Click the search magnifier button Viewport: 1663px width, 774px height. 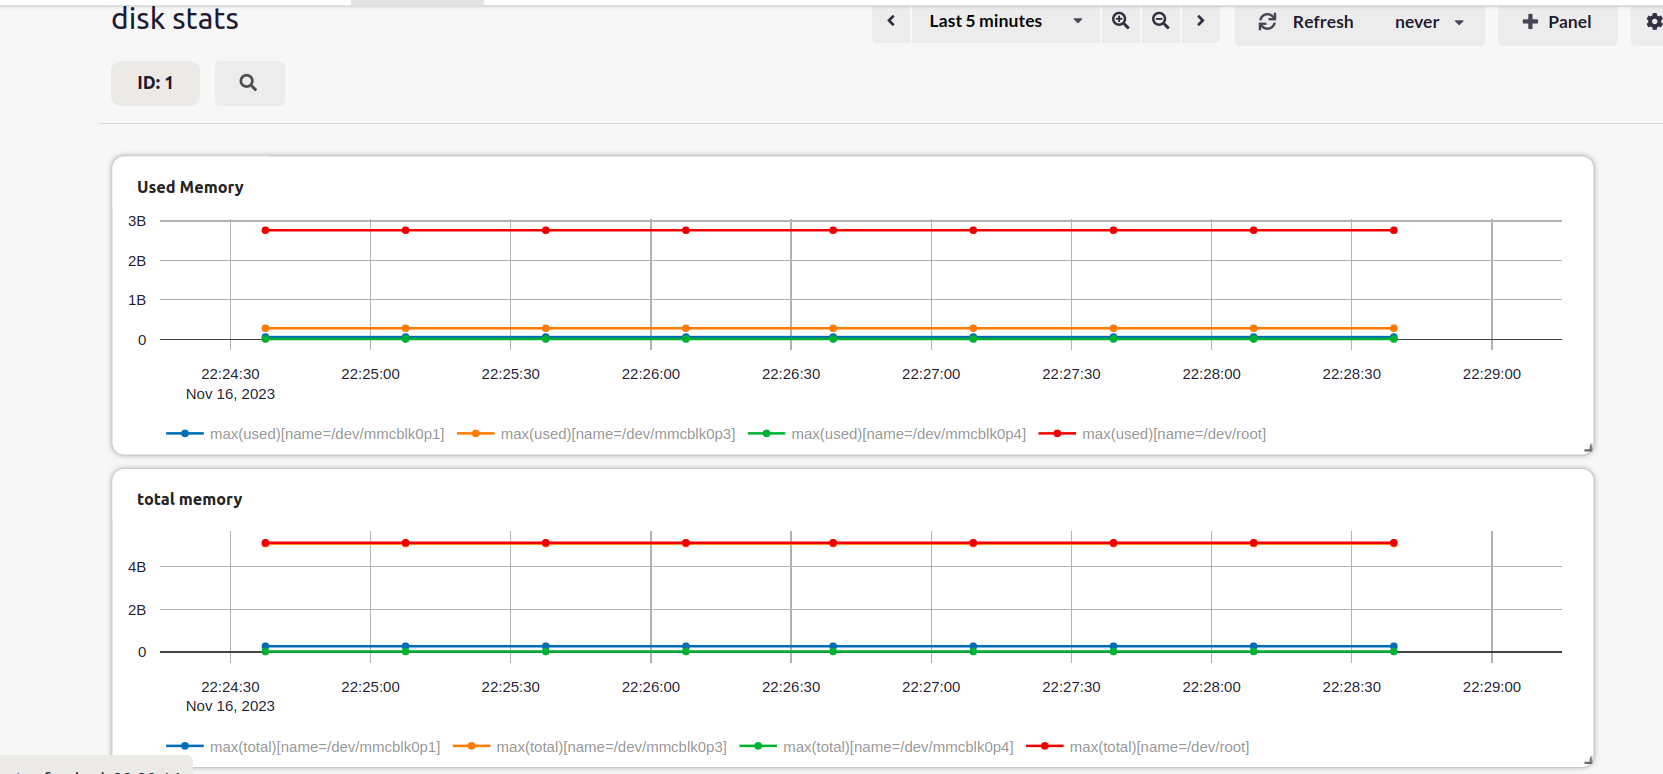click(249, 83)
